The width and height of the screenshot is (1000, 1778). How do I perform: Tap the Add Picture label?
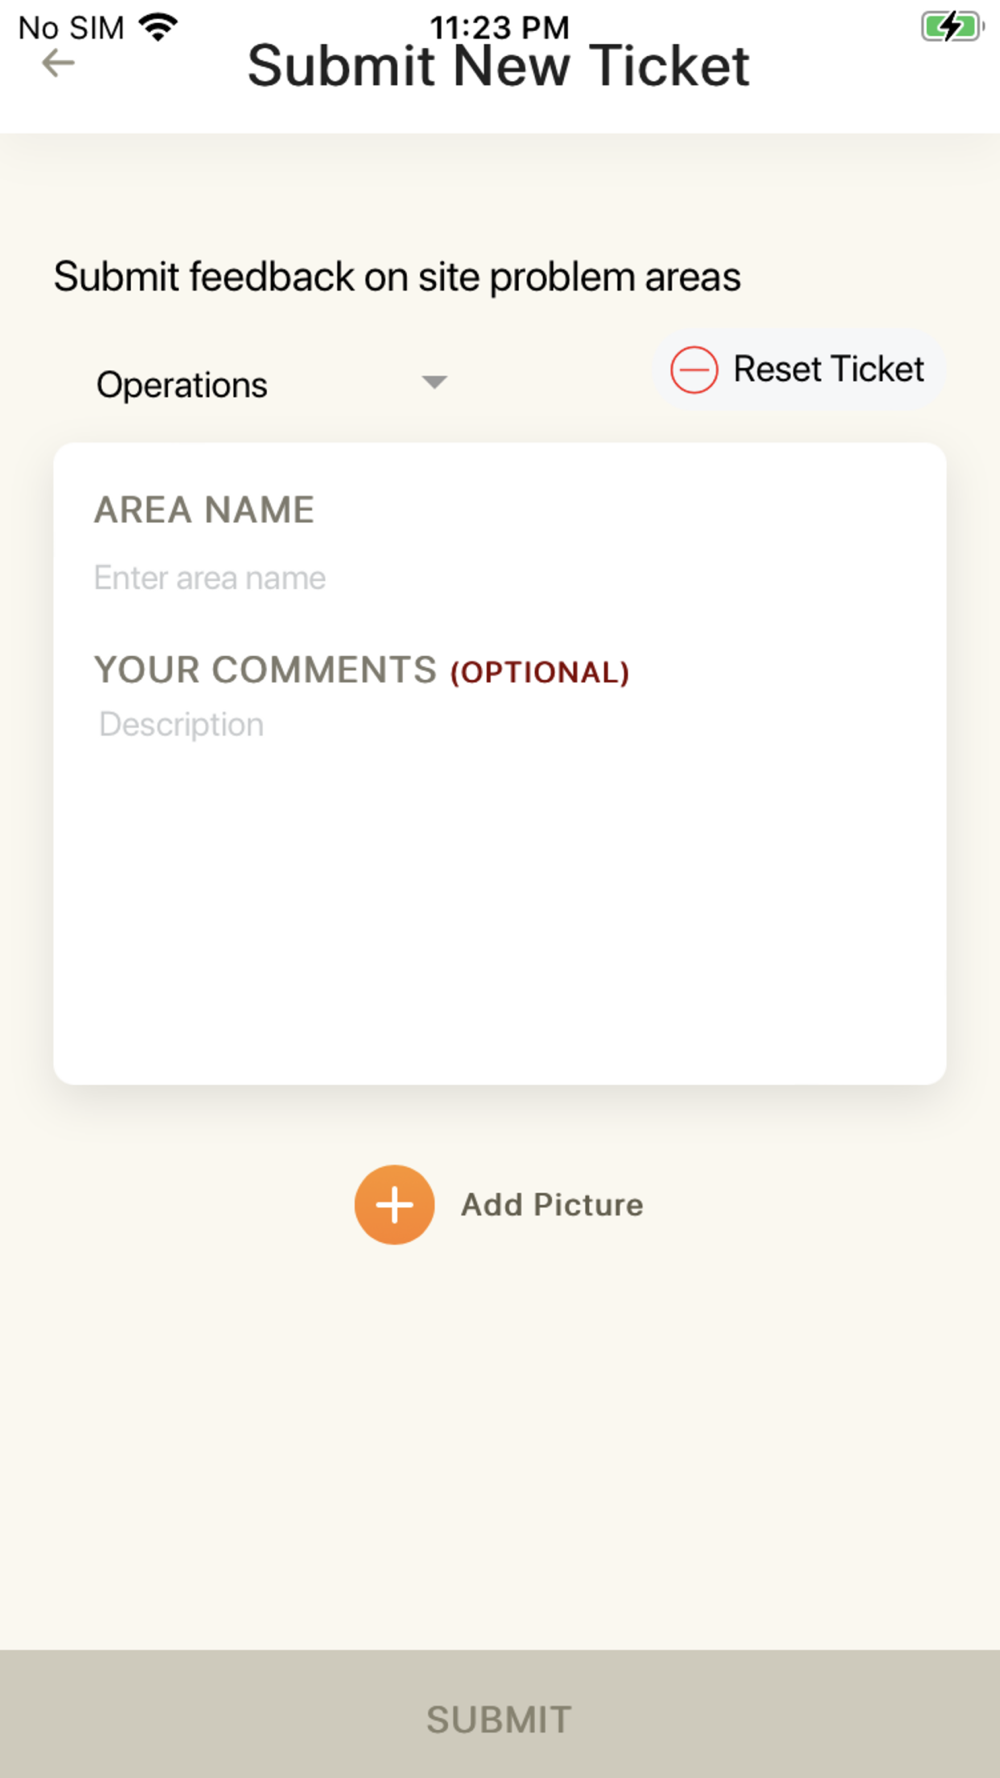552,1205
